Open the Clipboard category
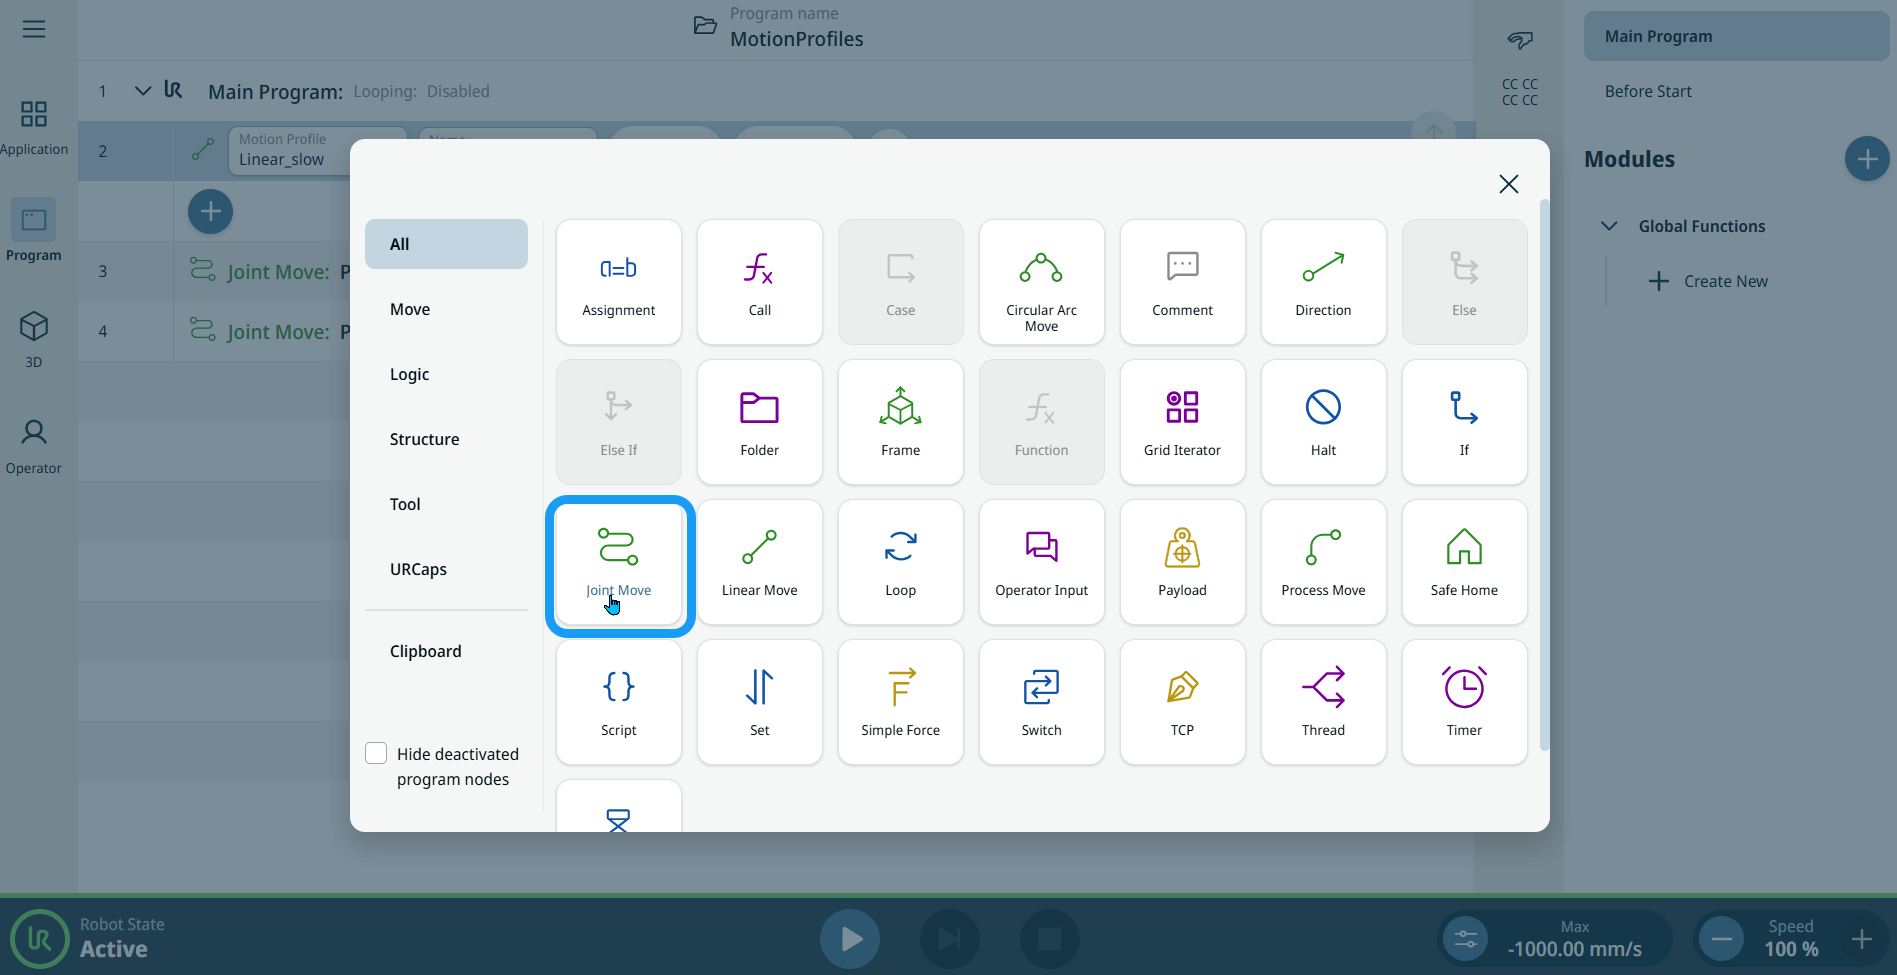1897x975 pixels. (x=426, y=651)
